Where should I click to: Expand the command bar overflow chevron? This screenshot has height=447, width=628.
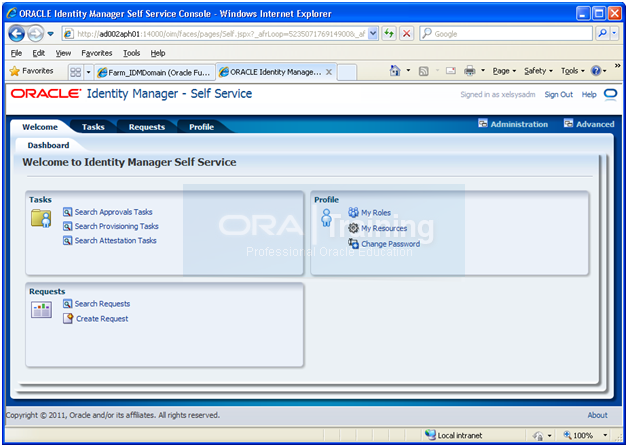tap(618, 65)
